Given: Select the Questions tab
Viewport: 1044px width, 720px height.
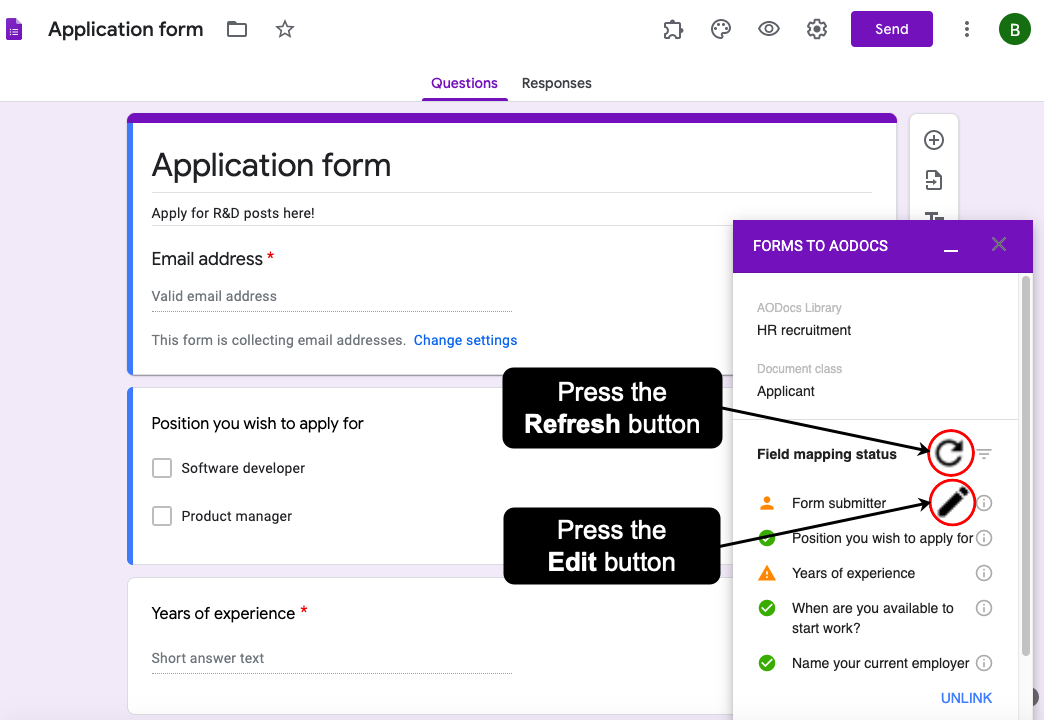Looking at the screenshot, I should [464, 83].
